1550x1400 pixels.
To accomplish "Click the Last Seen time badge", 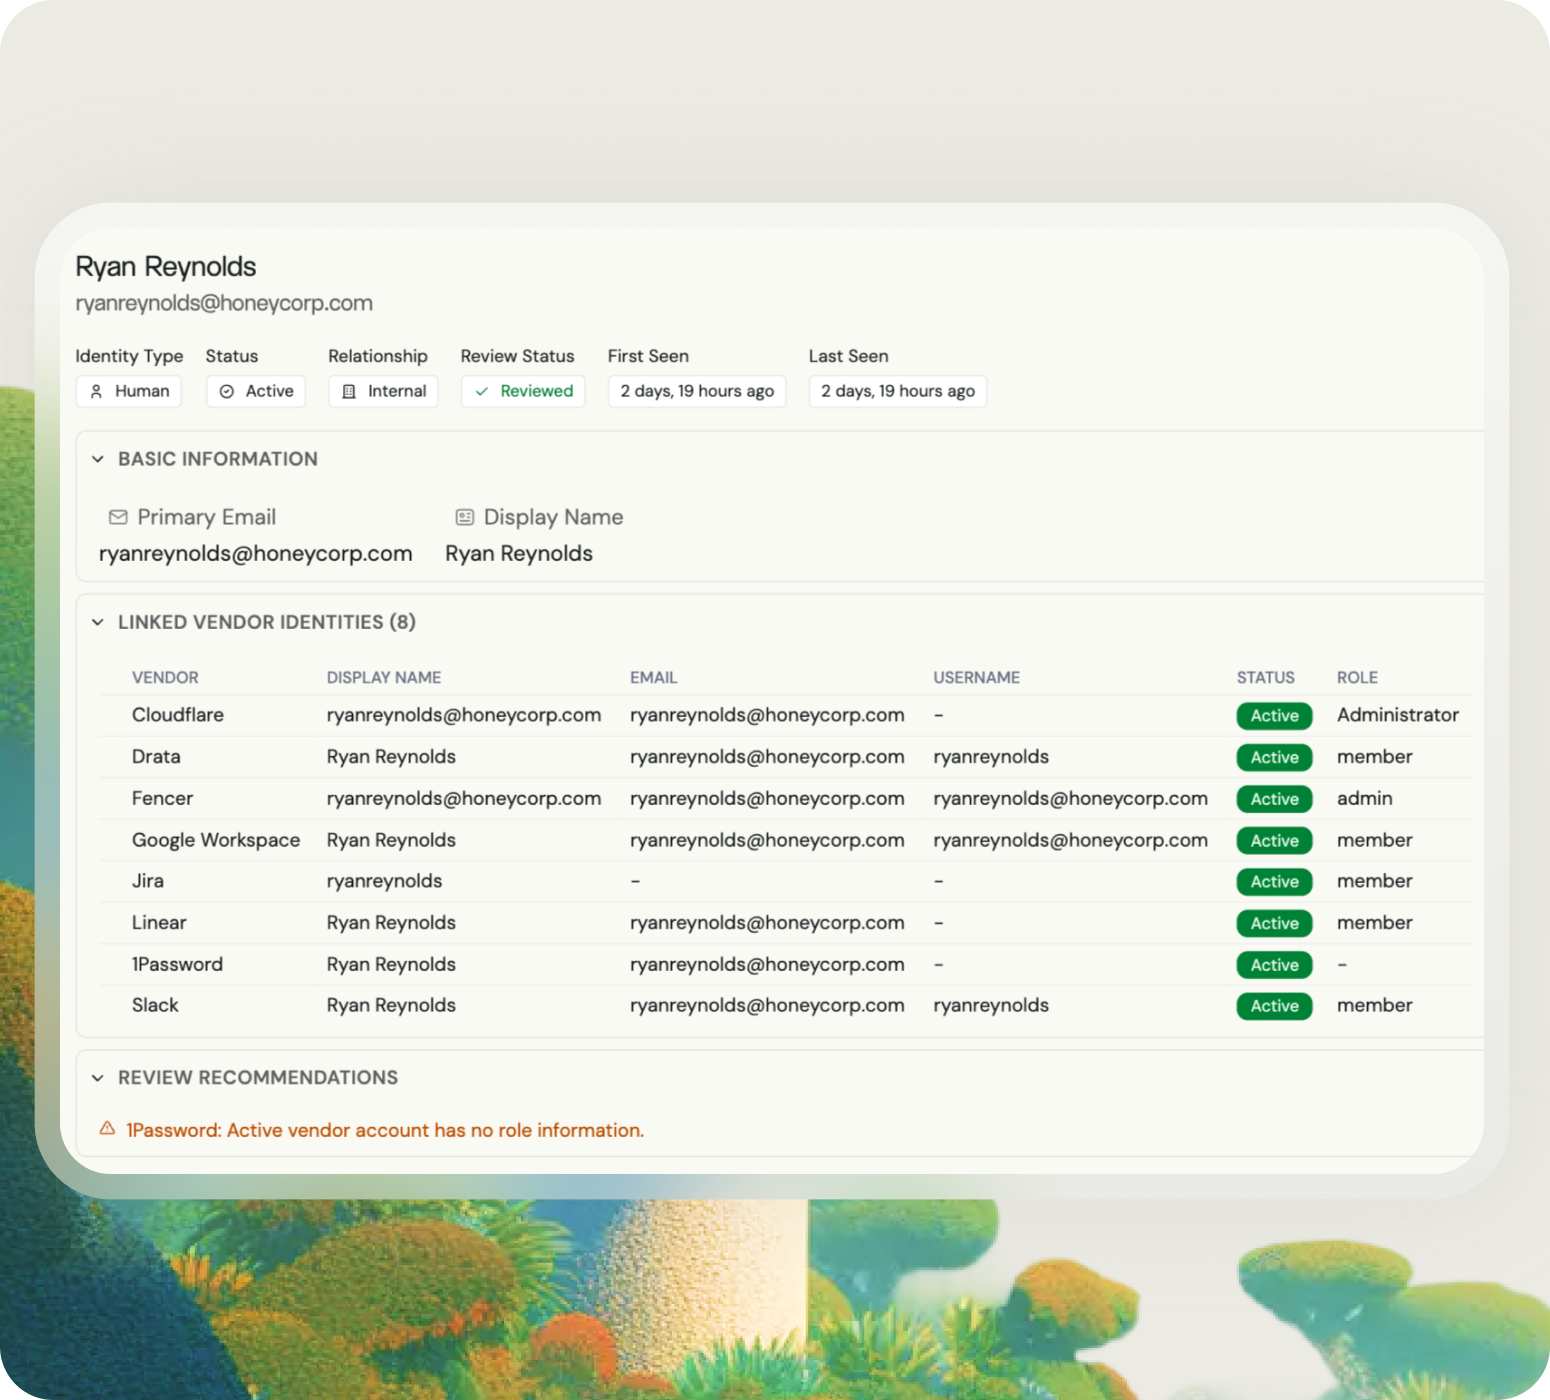I will click(x=898, y=391).
